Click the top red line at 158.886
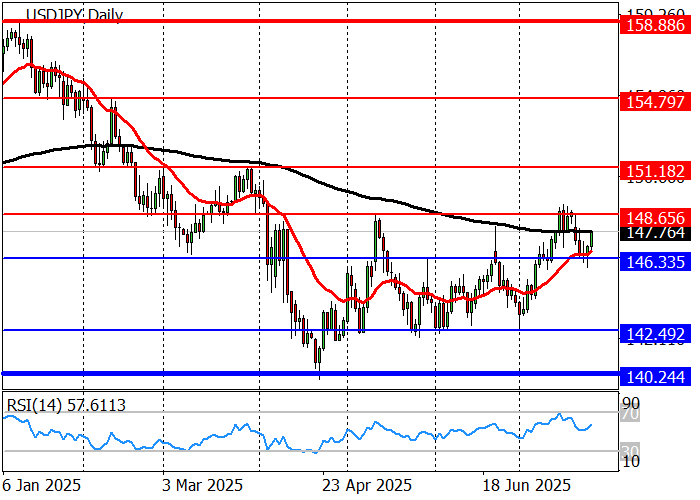This screenshot has height=500, width=700. [x=300, y=20]
